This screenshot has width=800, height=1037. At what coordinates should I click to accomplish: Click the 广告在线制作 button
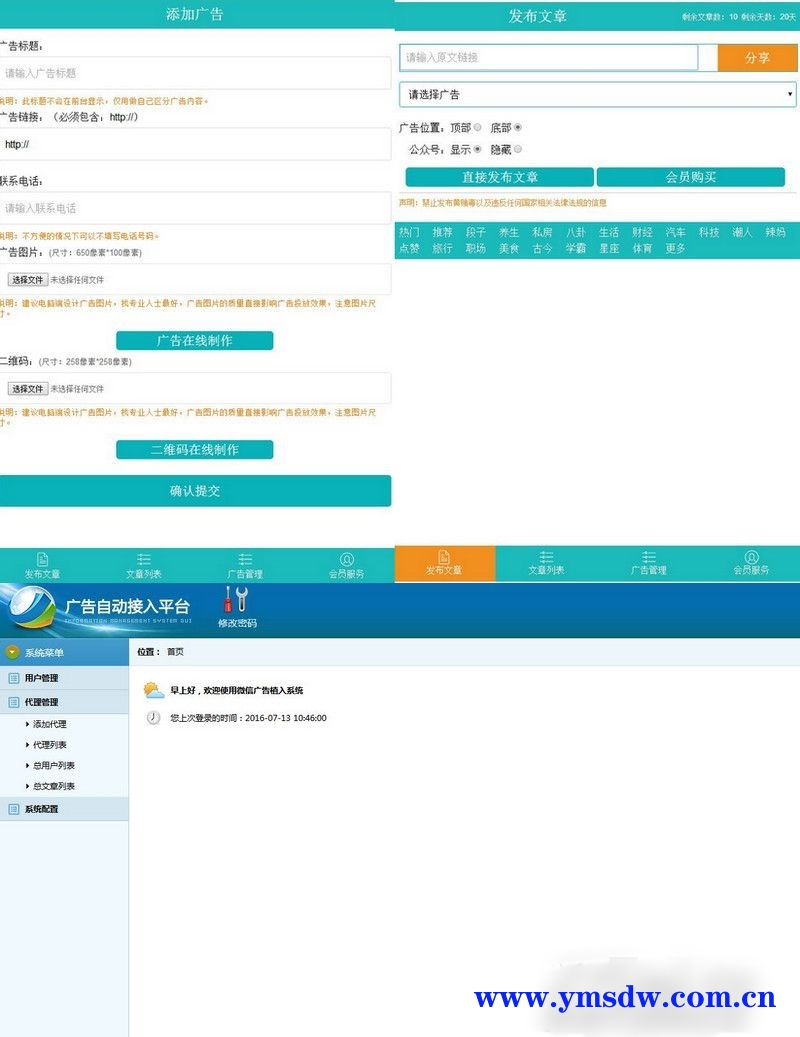tap(194, 341)
